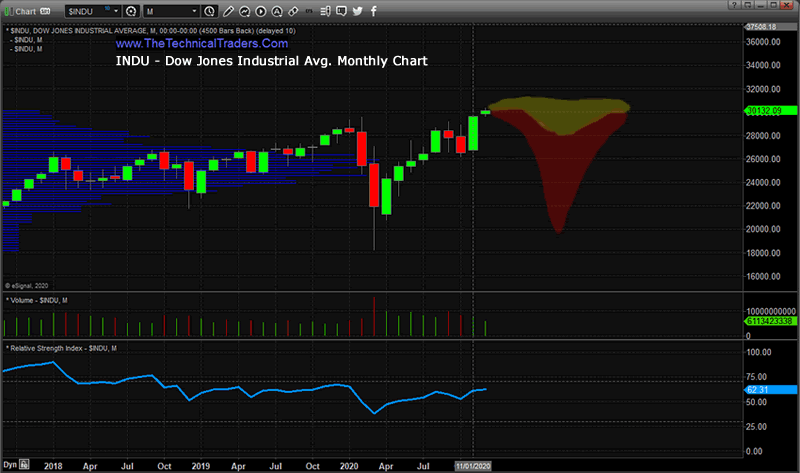
Task: Expand the M interval dropdown
Action: pyautogui.click(x=194, y=11)
